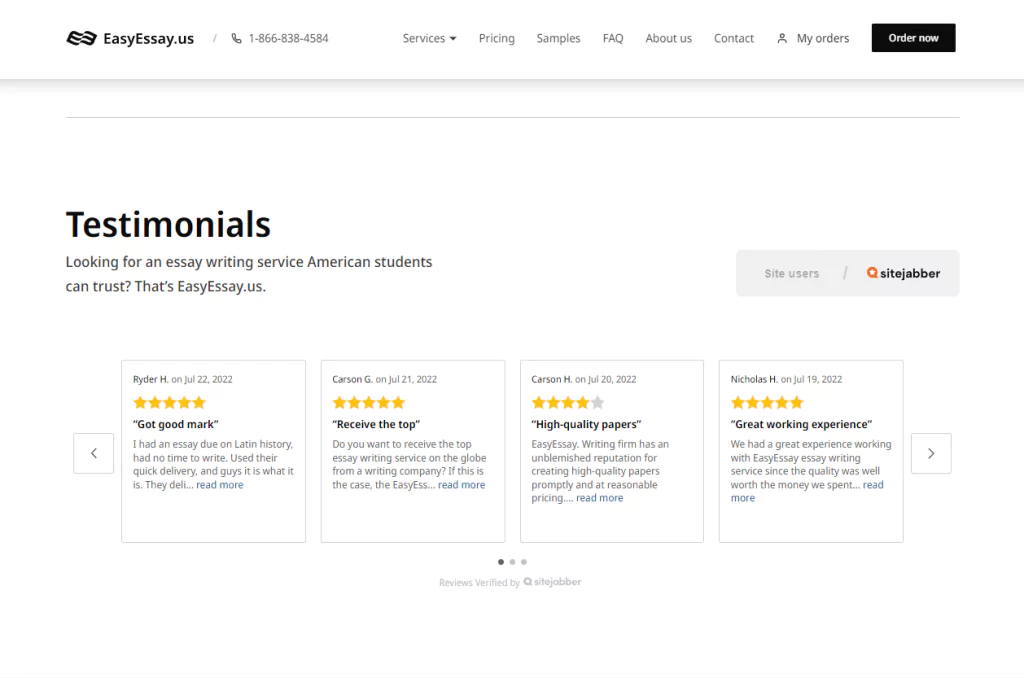1024x678 pixels.
Task: Click Nicholas H. five-star rating
Action: 767,402
